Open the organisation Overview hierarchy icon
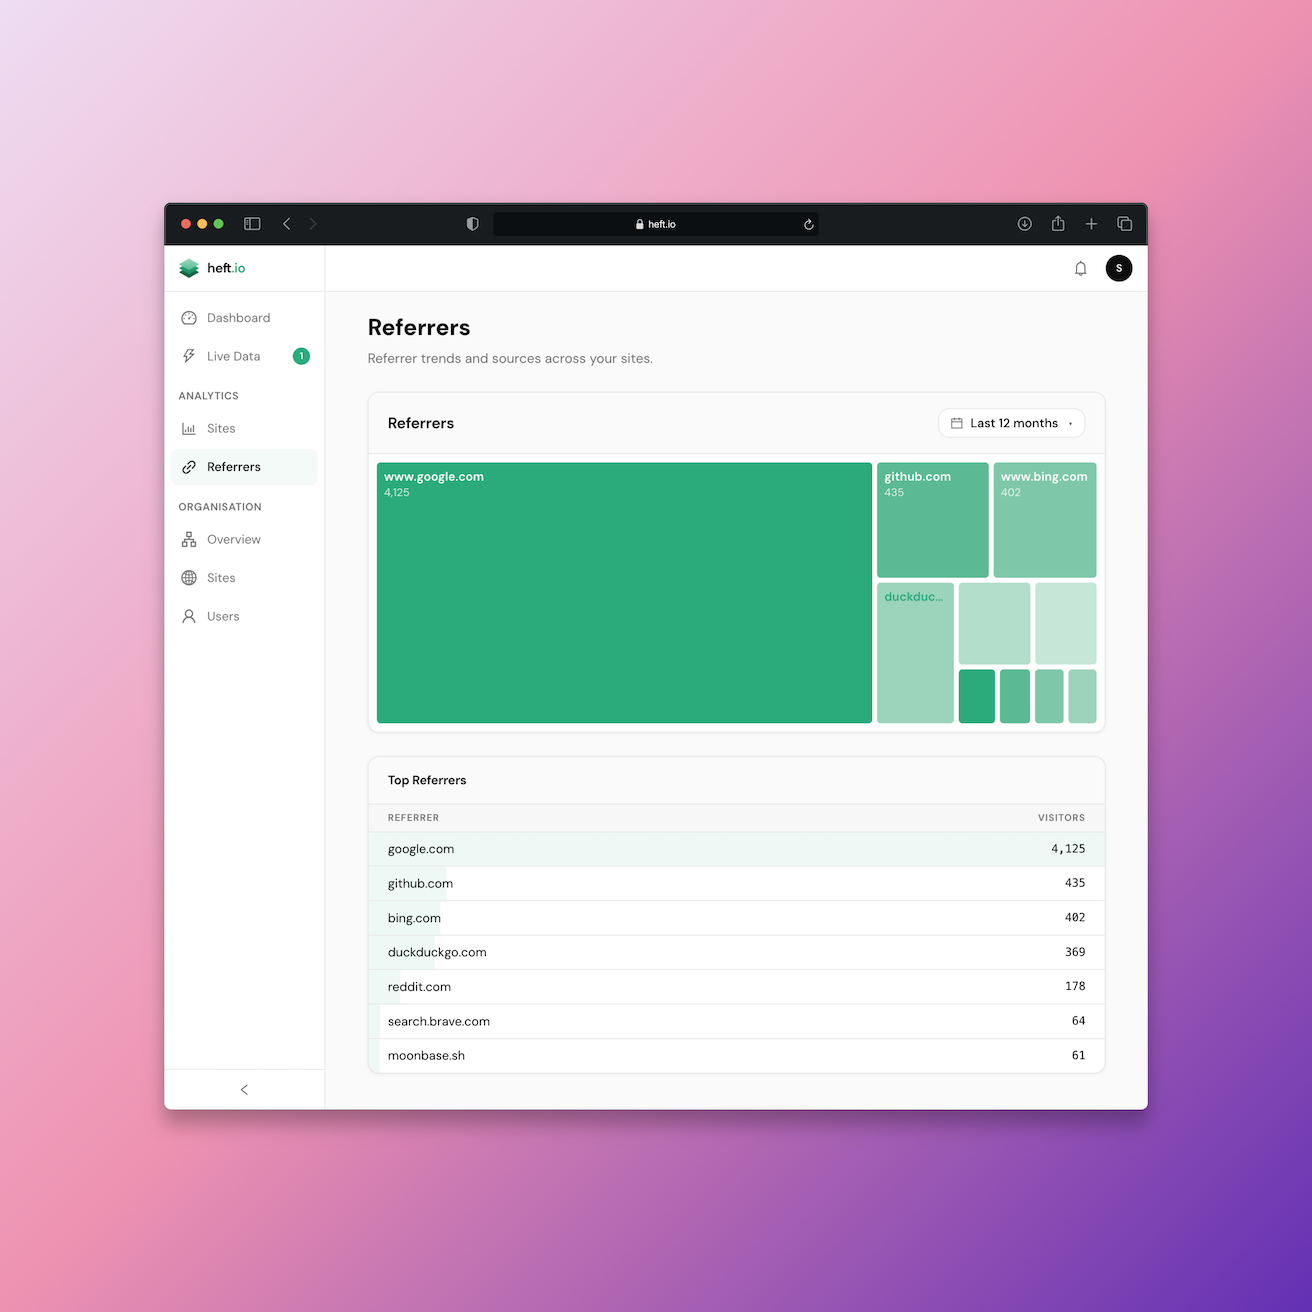Image resolution: width=1312 pixels, height=1312 pixels. tap(189, 539)
